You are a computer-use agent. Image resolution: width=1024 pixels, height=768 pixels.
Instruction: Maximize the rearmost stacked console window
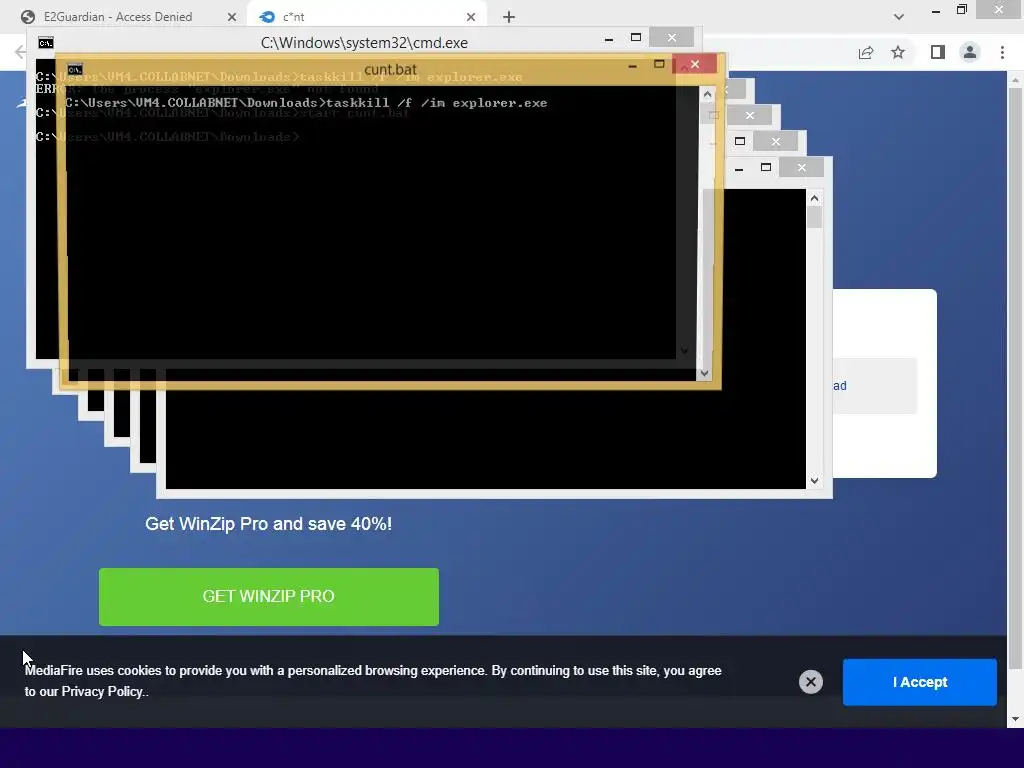tap(765, 168)
